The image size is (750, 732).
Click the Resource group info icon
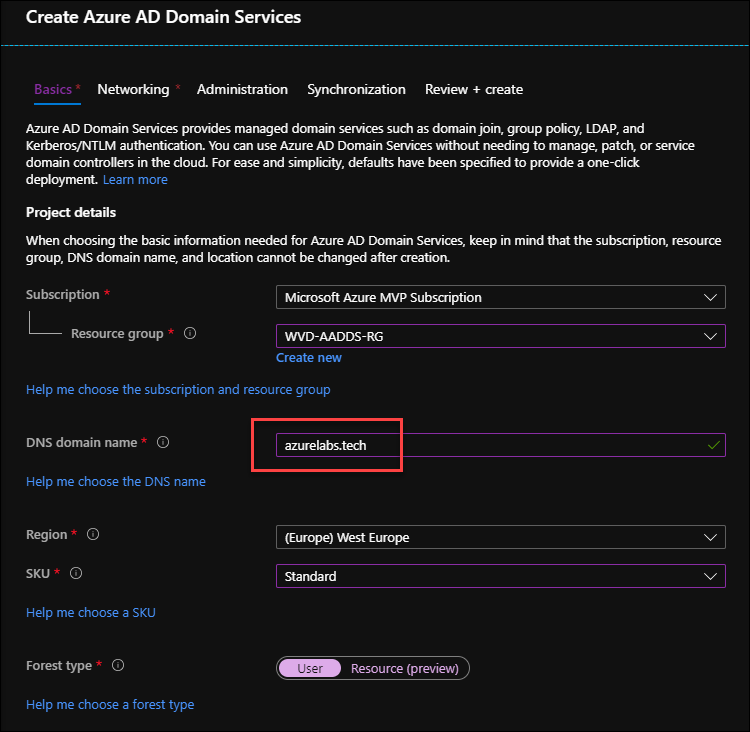click(x=190, y=333)
